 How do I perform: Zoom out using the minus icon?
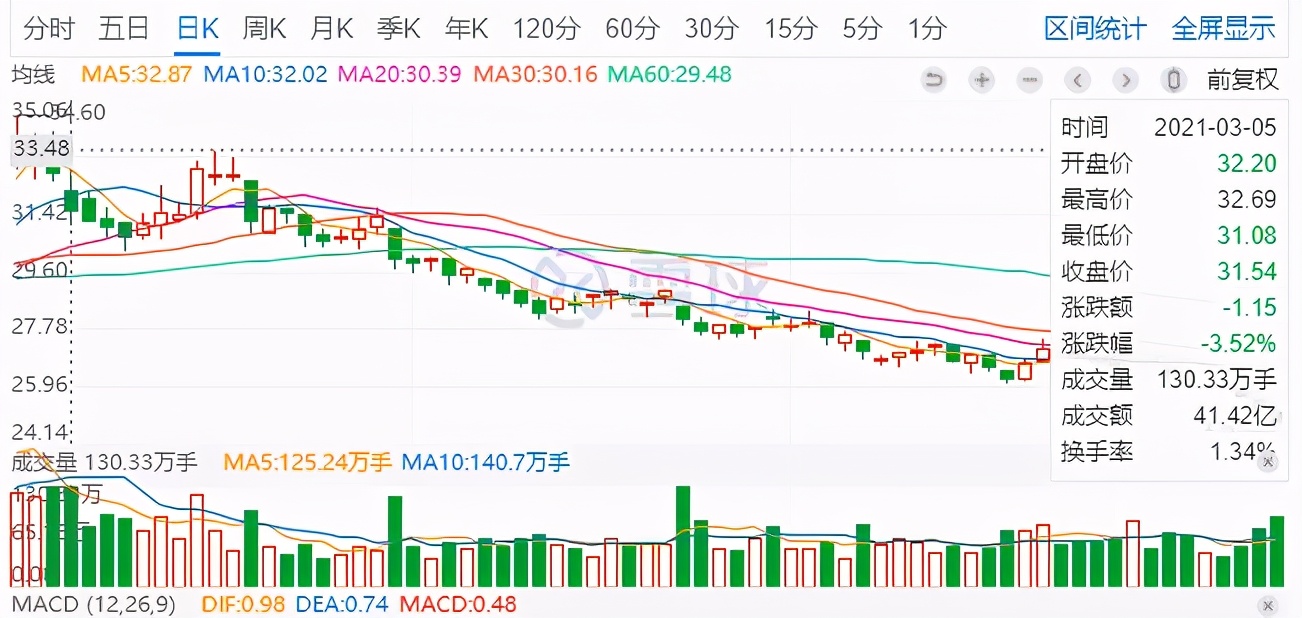click(x=1029, y=80)
